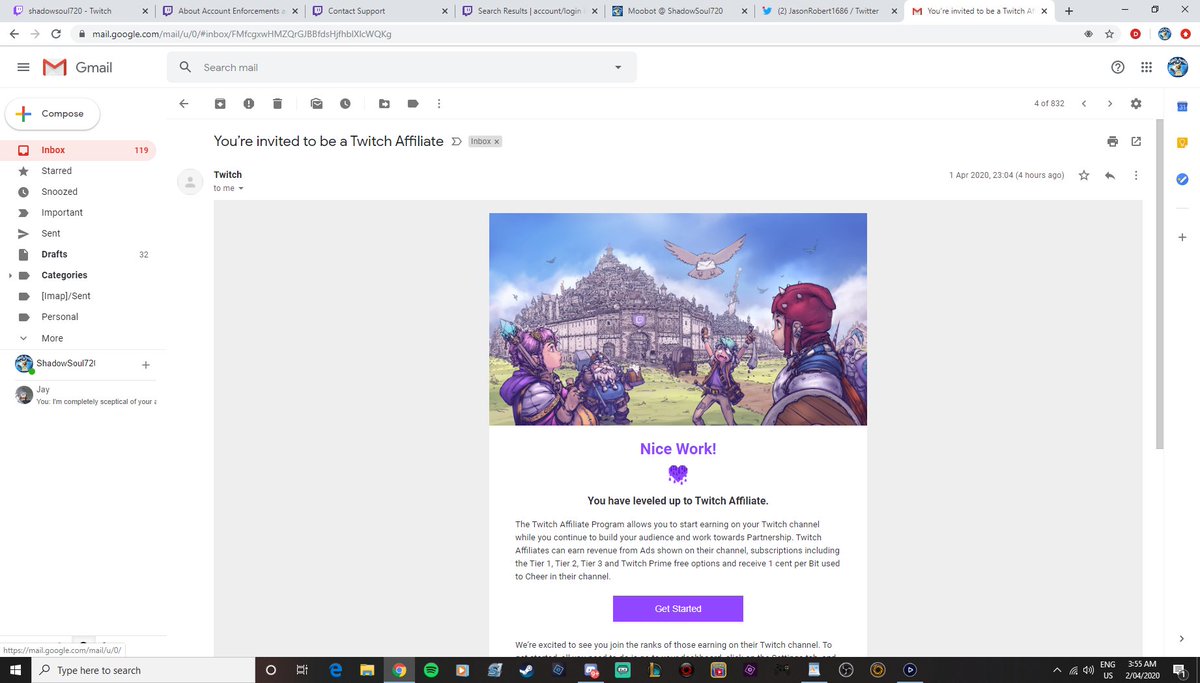Report this email as spam
This screenshot has height=683, width=1200.
coord(248,103)
